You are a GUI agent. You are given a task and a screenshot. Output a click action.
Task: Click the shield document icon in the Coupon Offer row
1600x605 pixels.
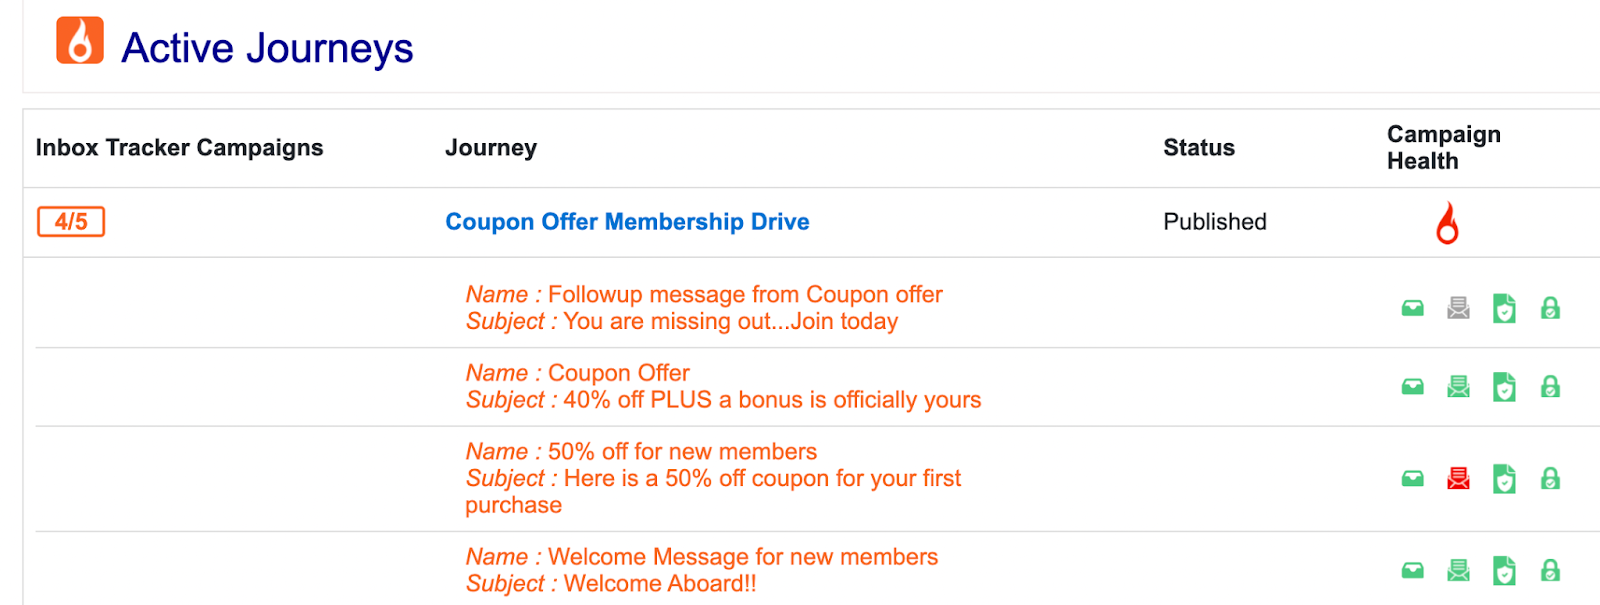pos(1504,387)
